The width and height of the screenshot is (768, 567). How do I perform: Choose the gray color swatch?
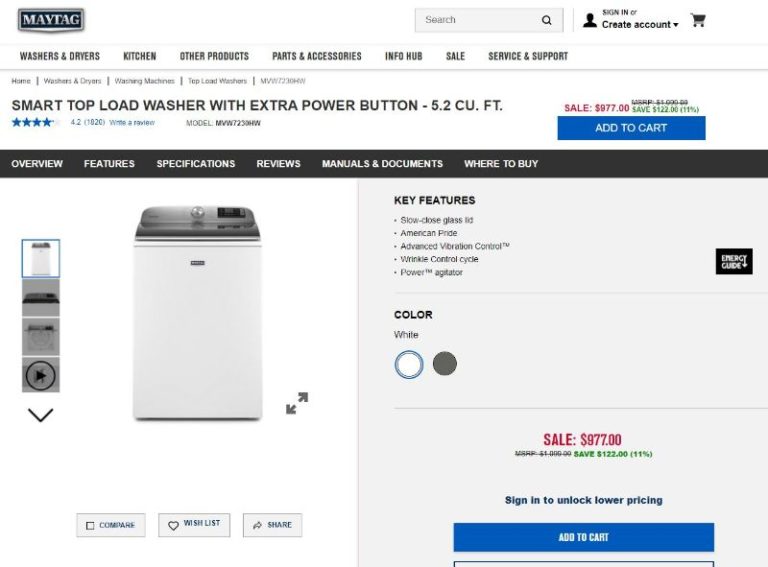[x=445, y=364]
